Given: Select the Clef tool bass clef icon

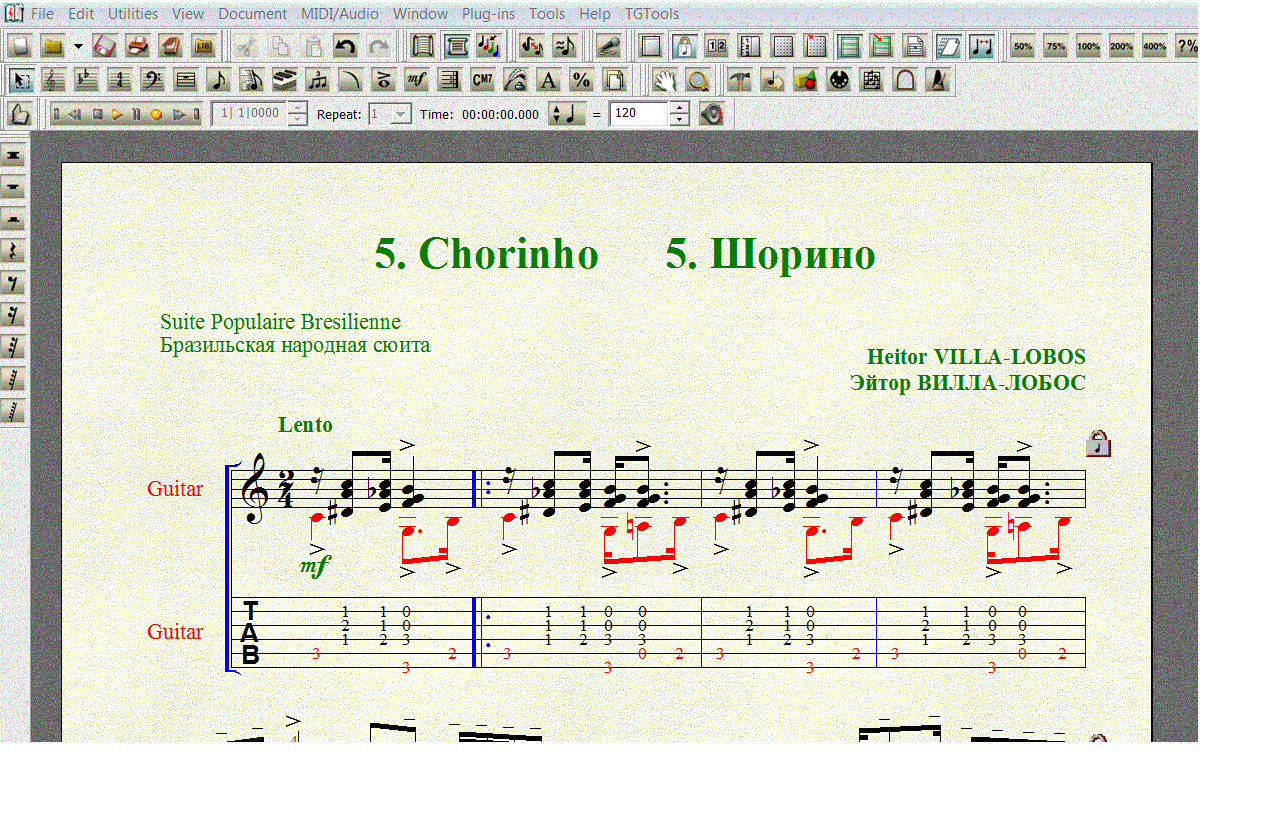Looking at the screenshot, I should click(x=153, y=80).
